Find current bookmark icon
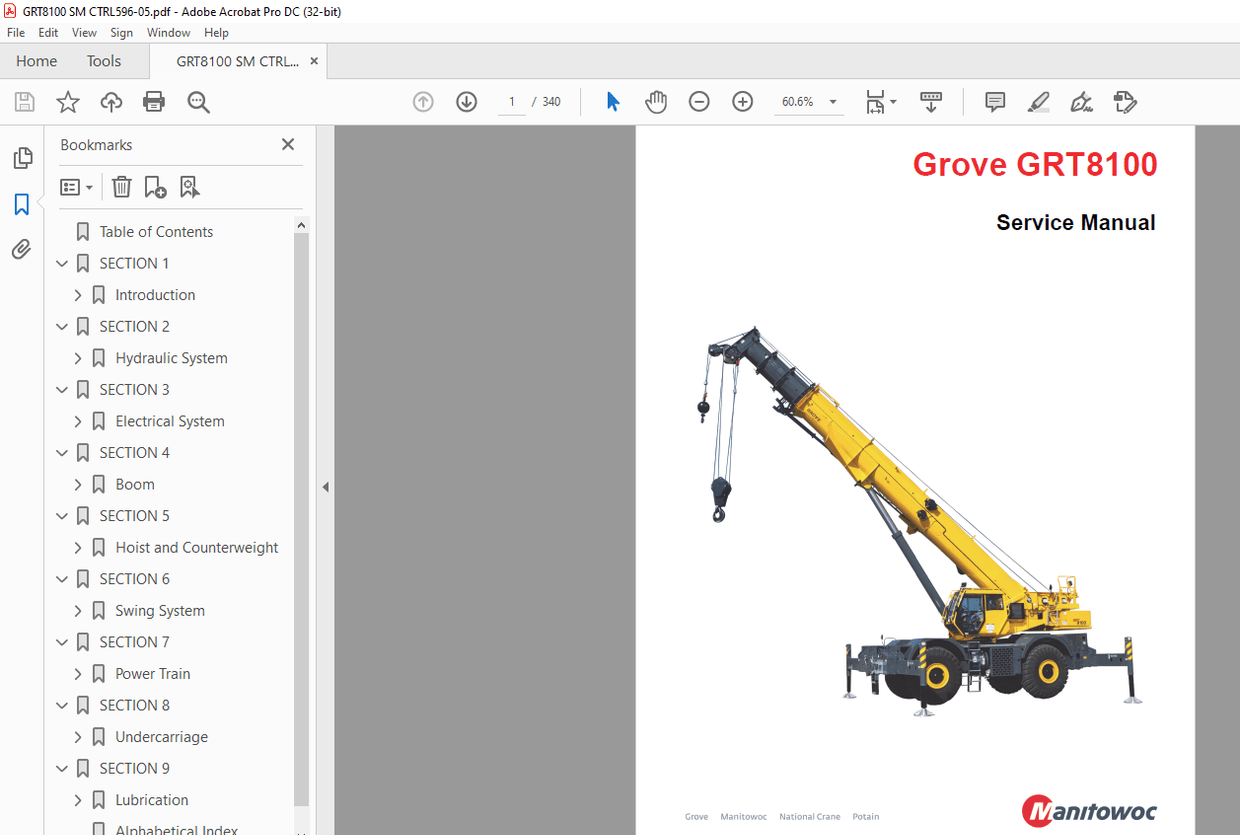1240x835 pixels. 189,187
